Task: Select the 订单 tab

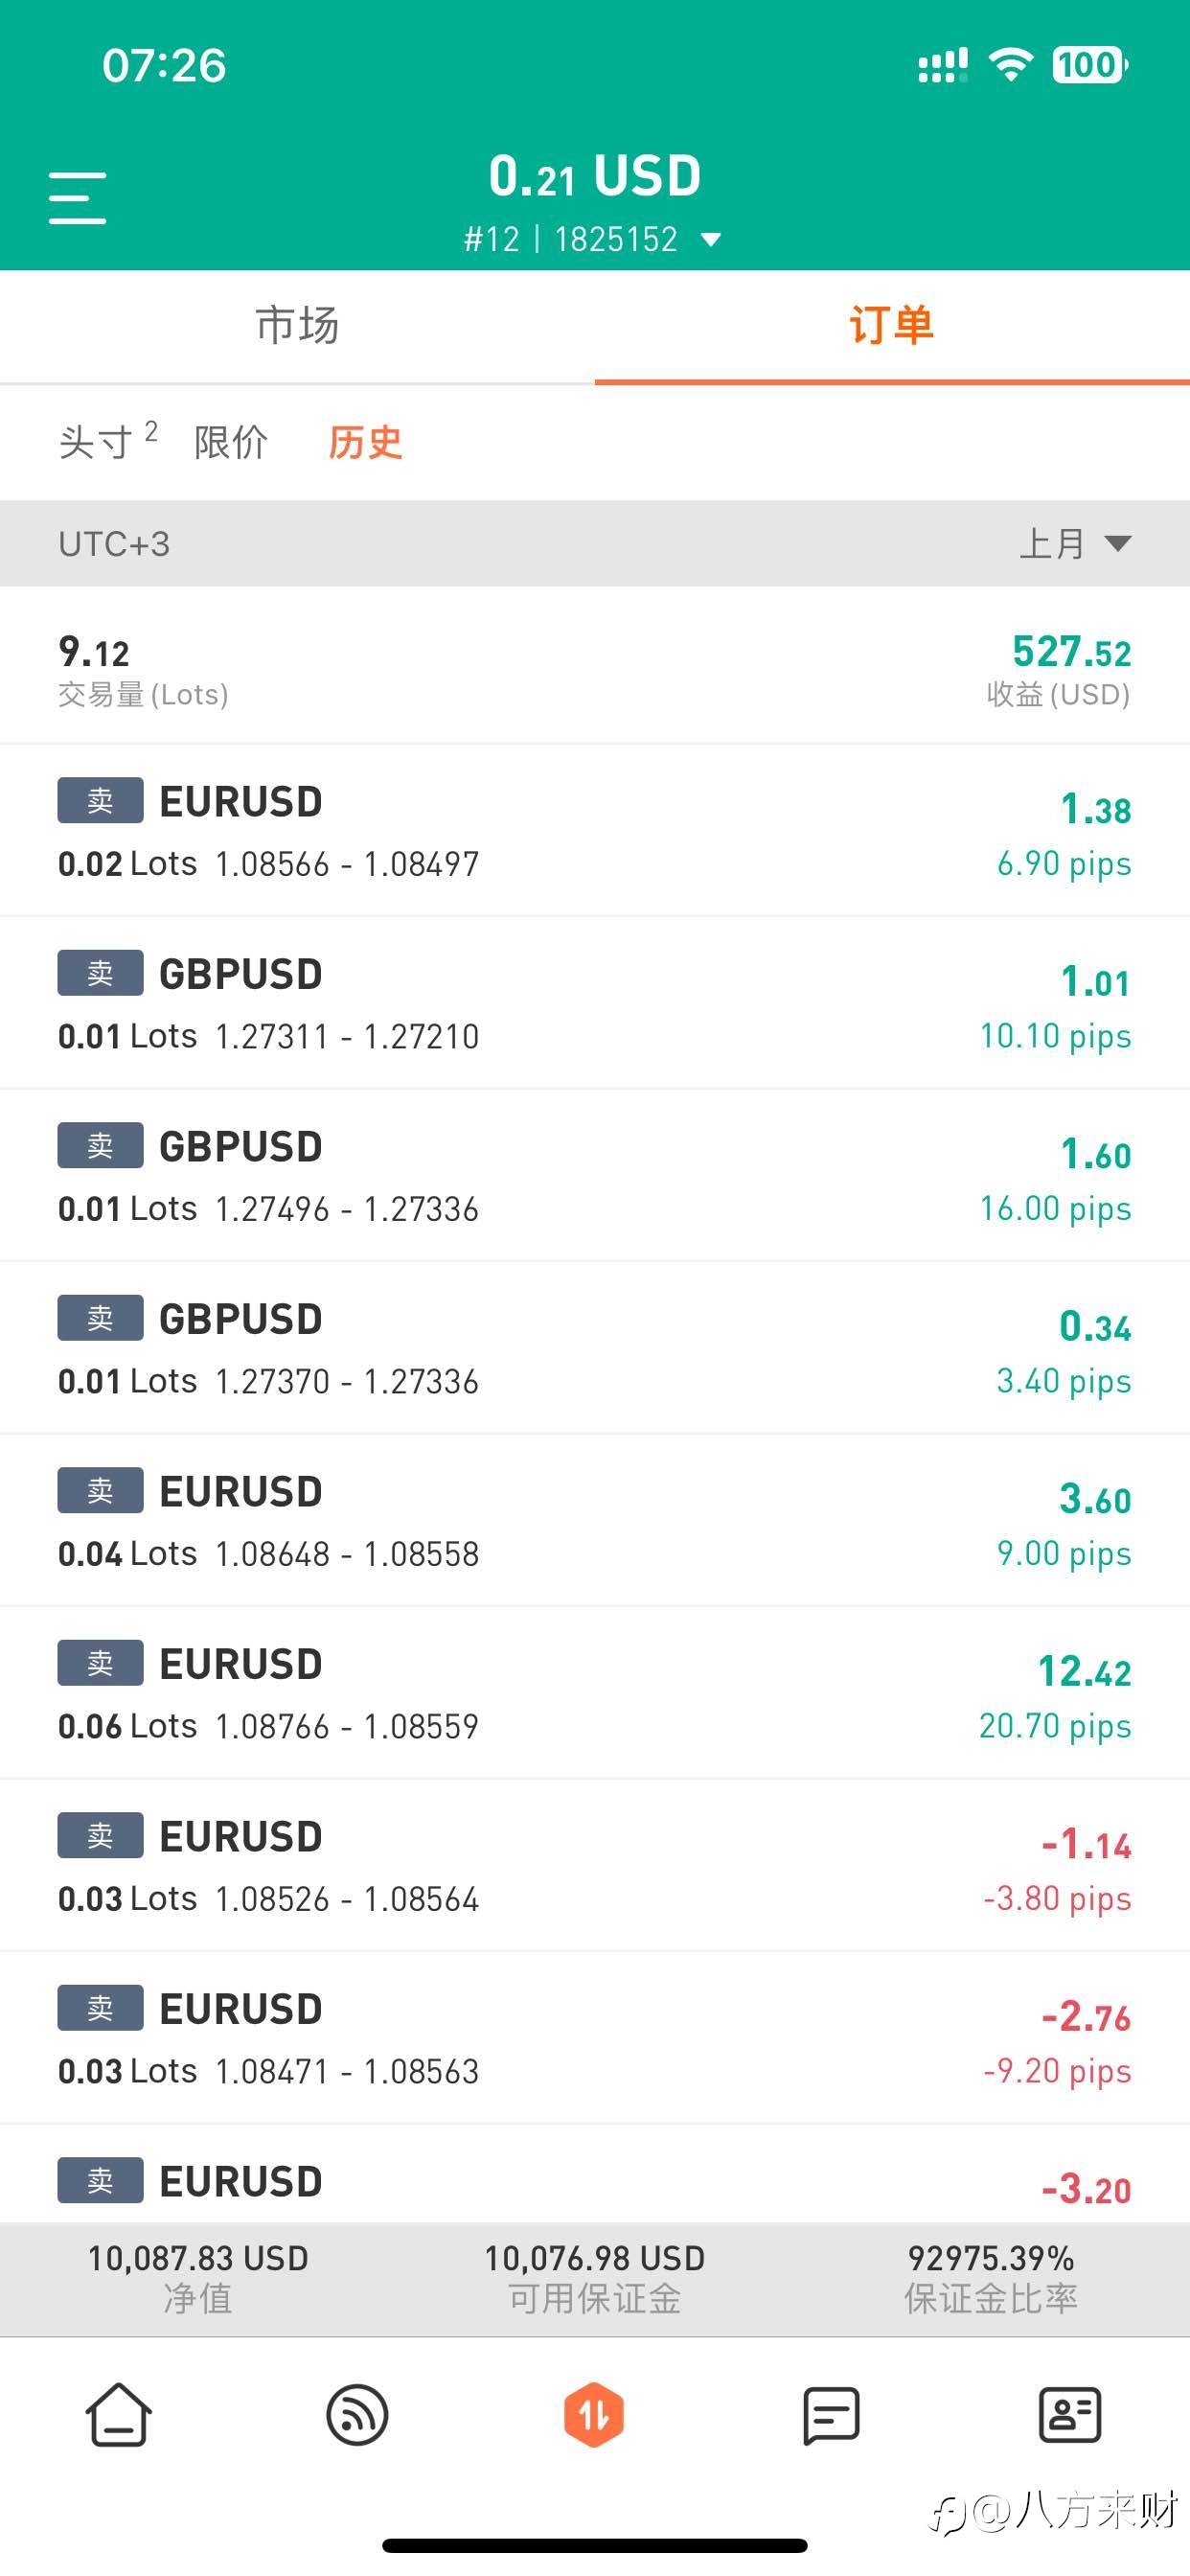Action: 891,326
